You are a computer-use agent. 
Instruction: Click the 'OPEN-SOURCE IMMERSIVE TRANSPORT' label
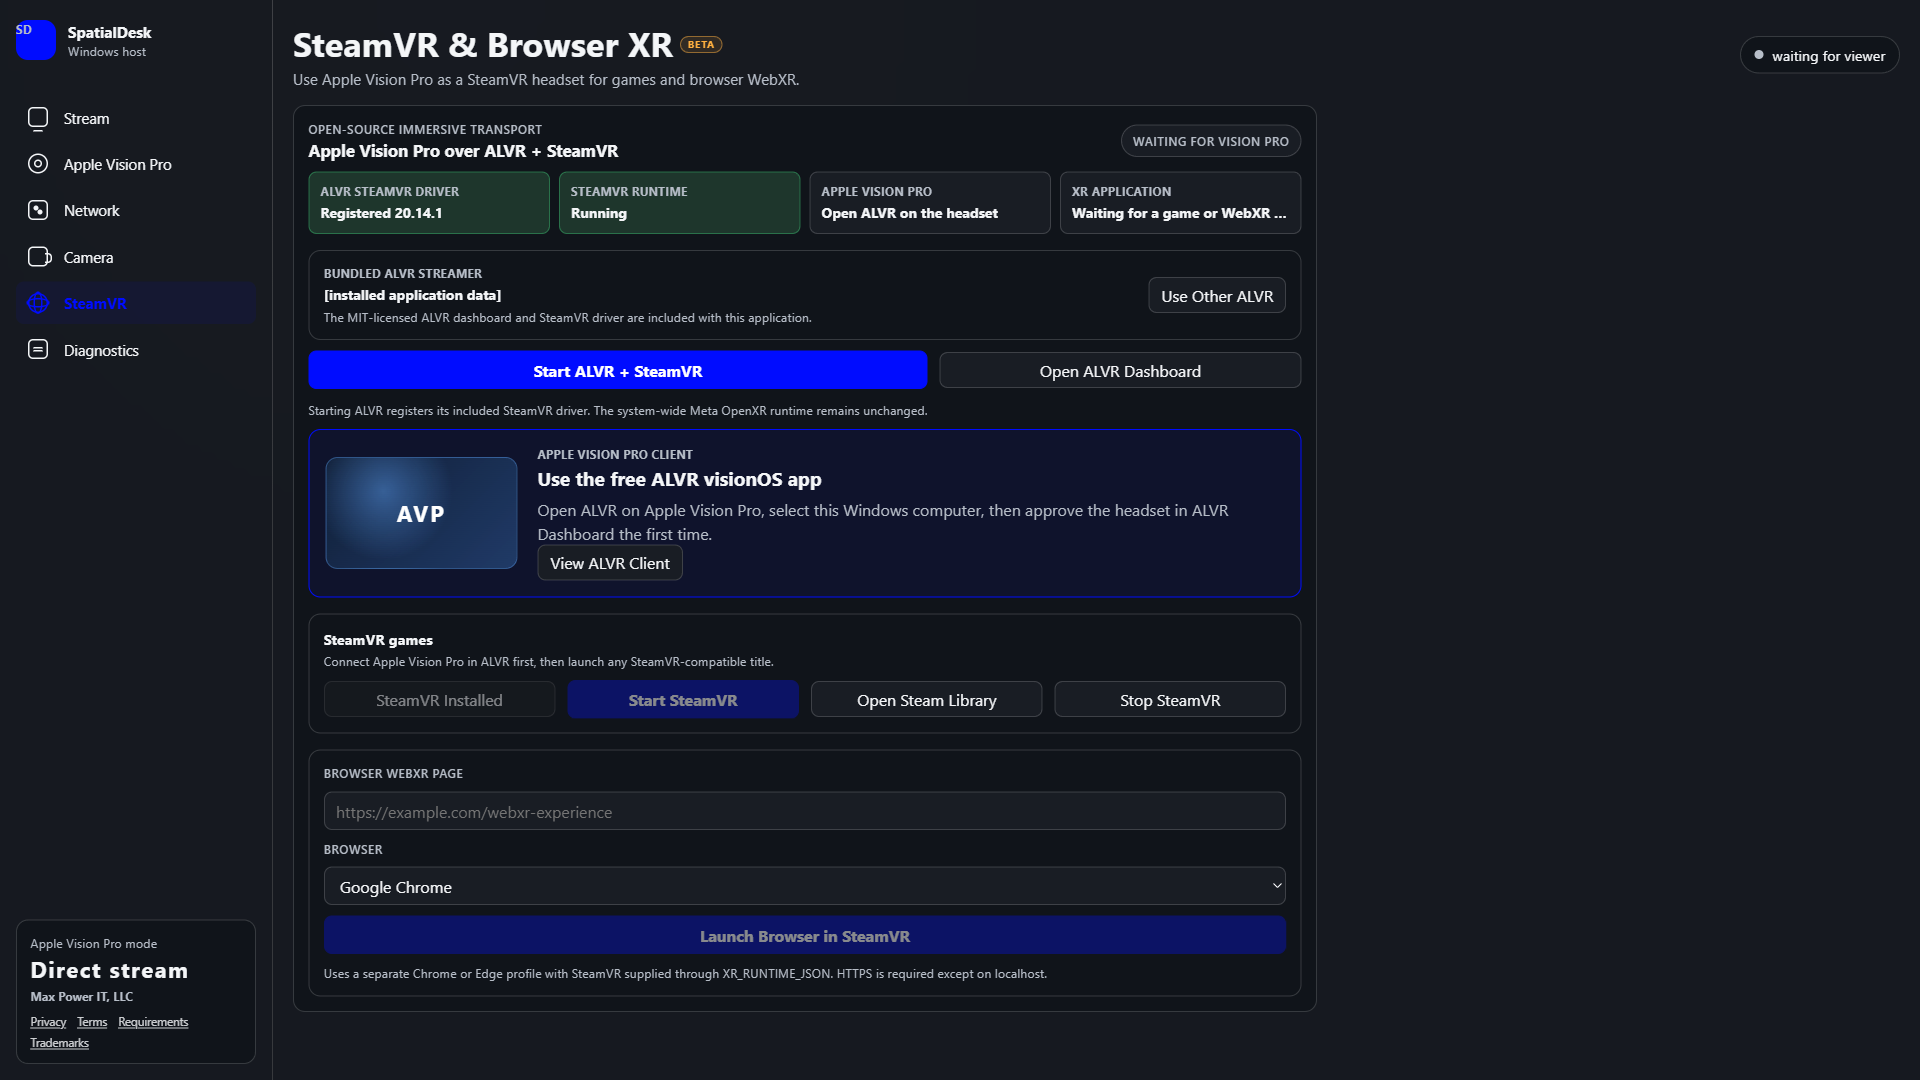(x=425, y=130)
